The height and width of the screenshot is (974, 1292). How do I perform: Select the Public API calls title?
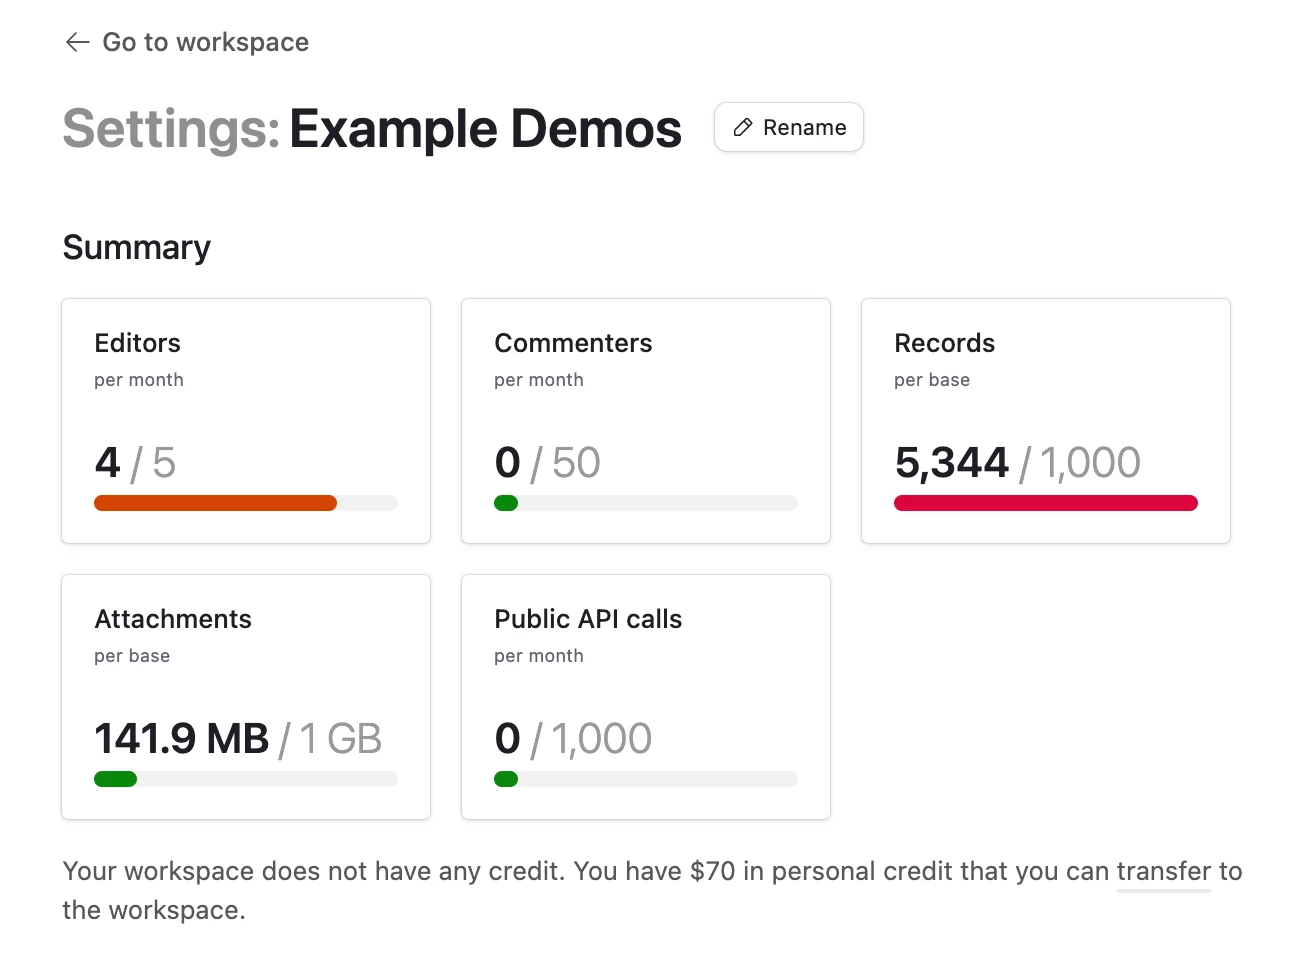(x=588, y=619)
